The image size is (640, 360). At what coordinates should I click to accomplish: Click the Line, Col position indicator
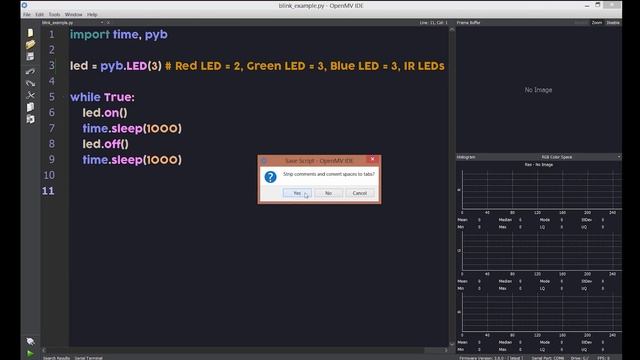coord(433,22)
